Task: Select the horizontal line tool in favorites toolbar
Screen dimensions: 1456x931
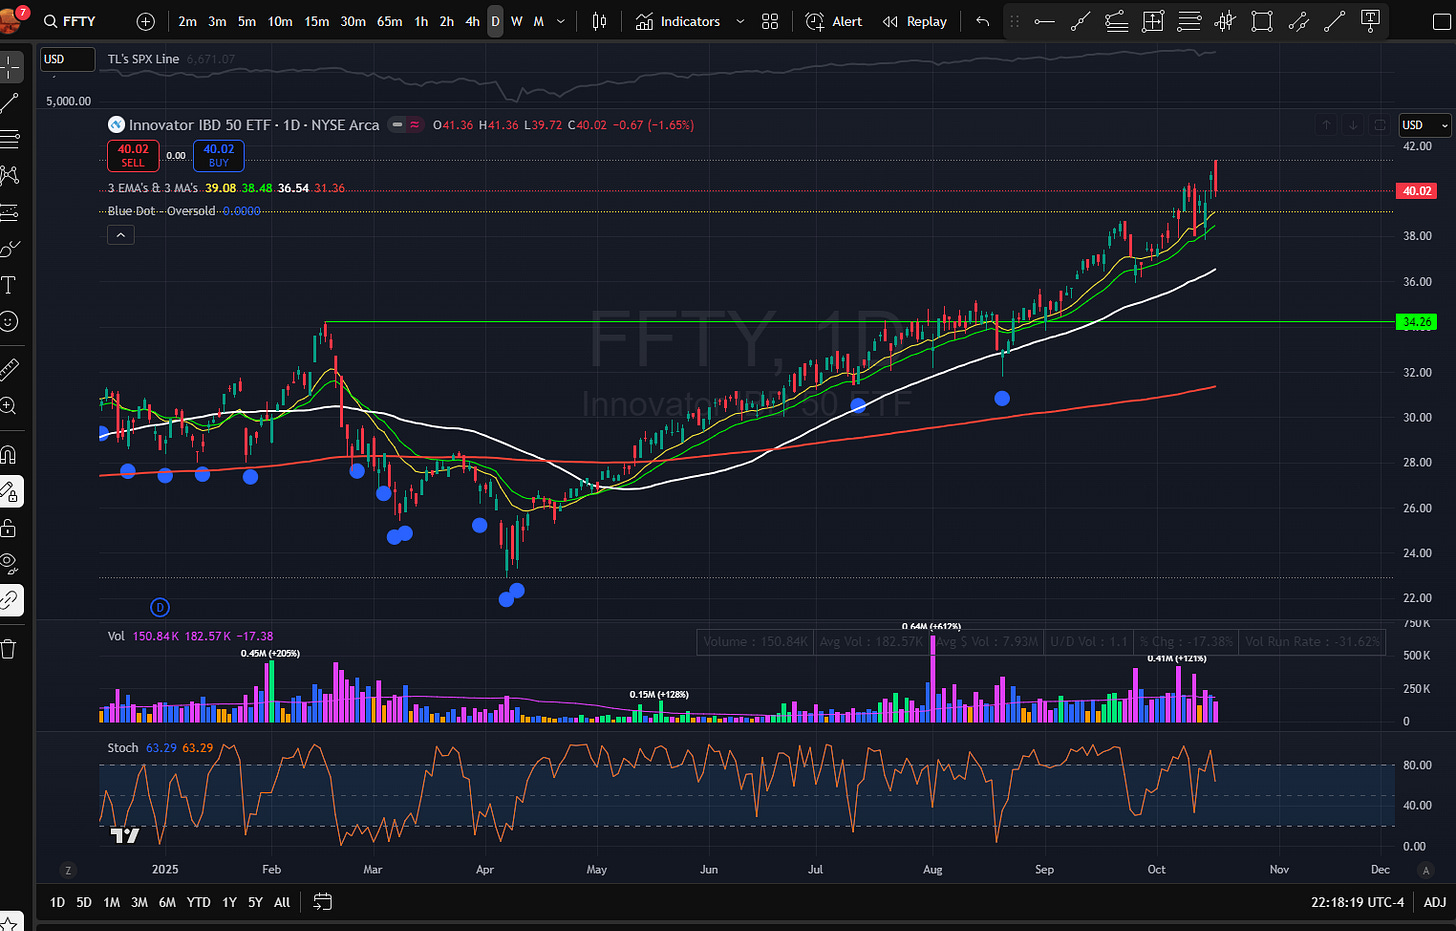Action: tap(1044, 21)
